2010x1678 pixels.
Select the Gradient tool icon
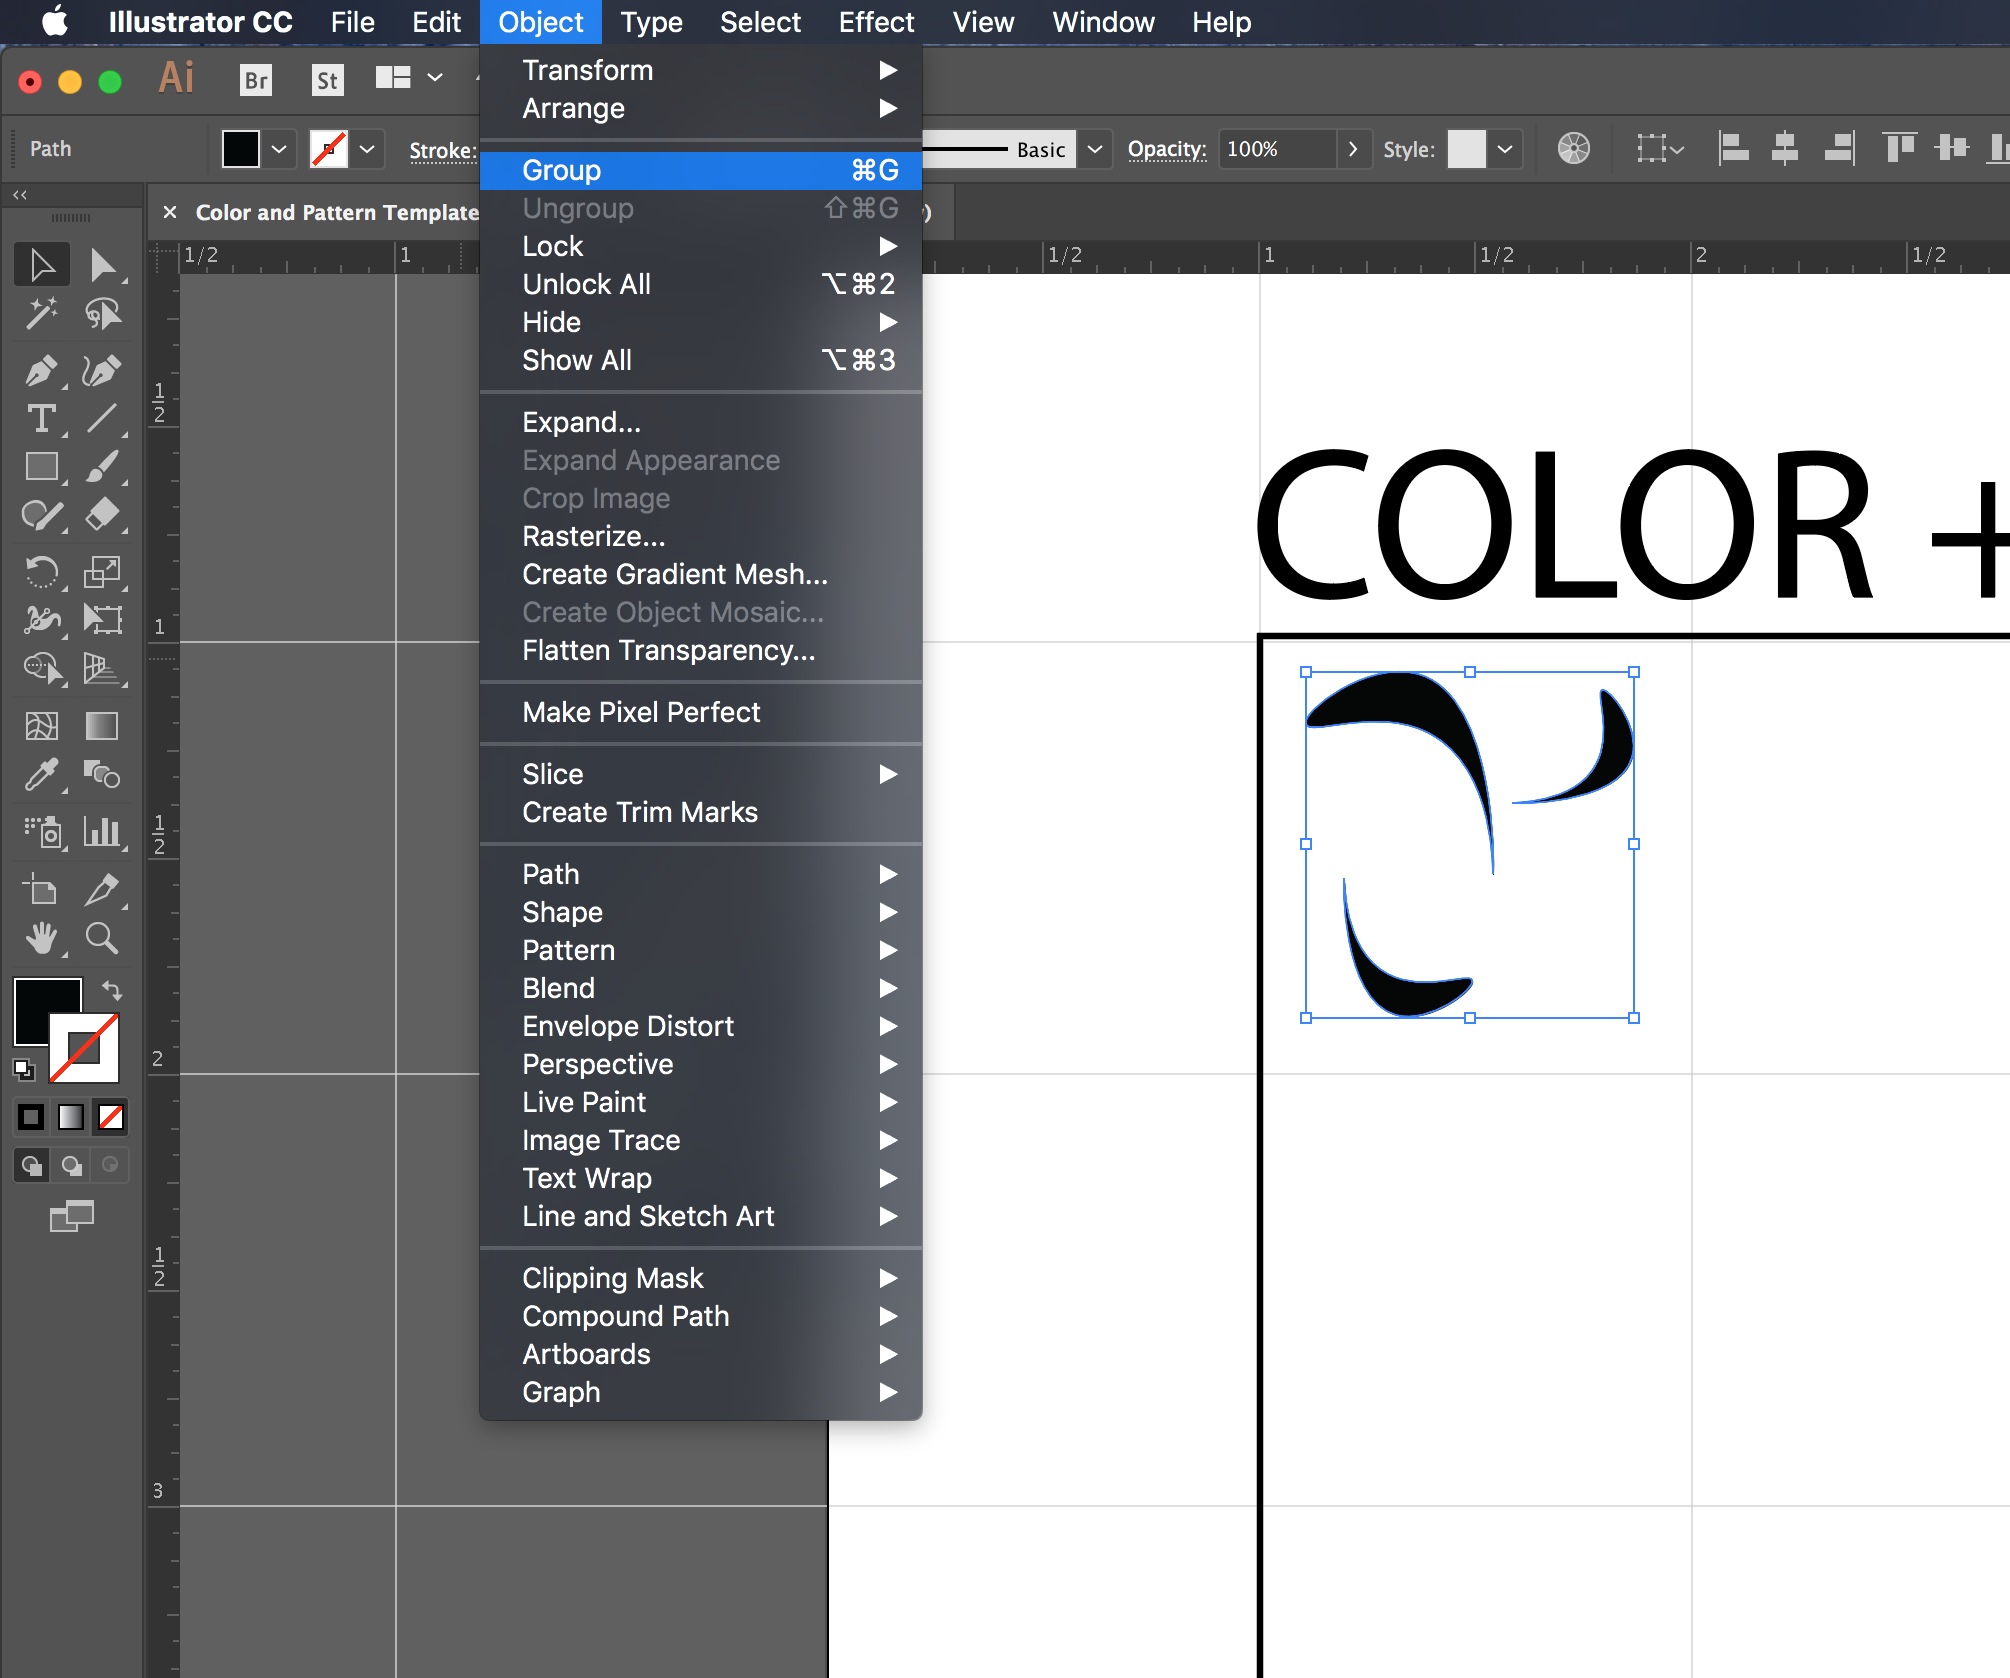click(101, 725)
